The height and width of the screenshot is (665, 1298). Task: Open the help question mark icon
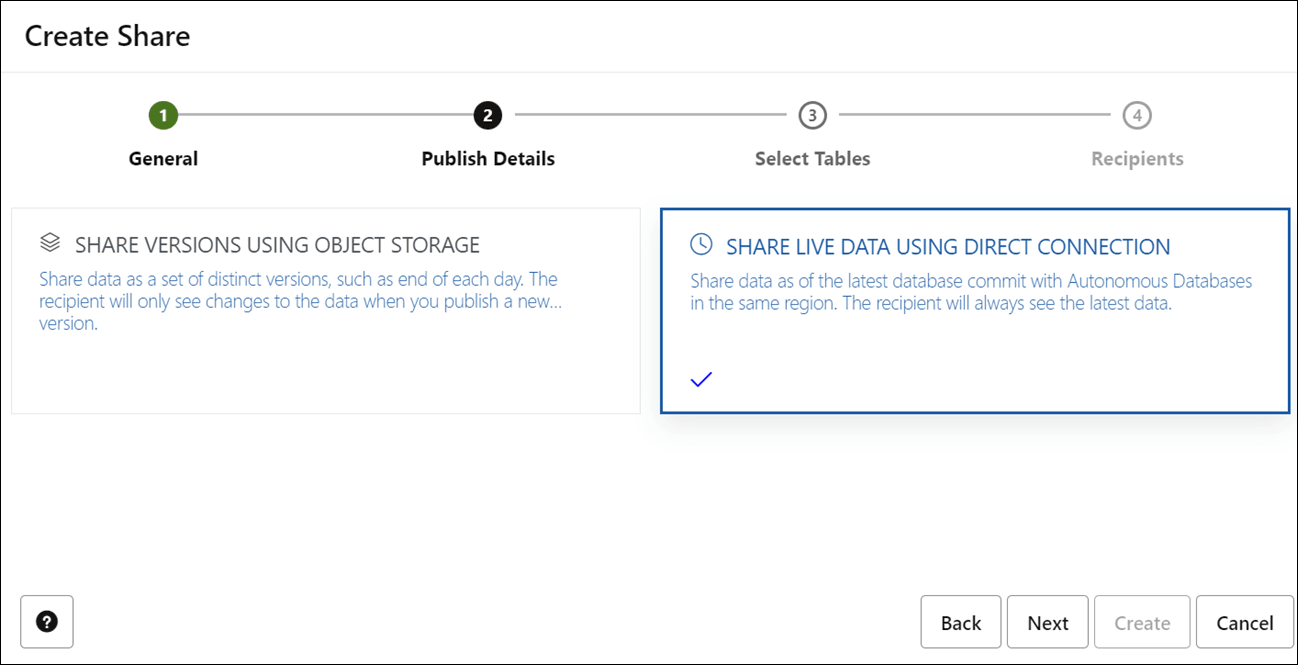pos(47,622)
